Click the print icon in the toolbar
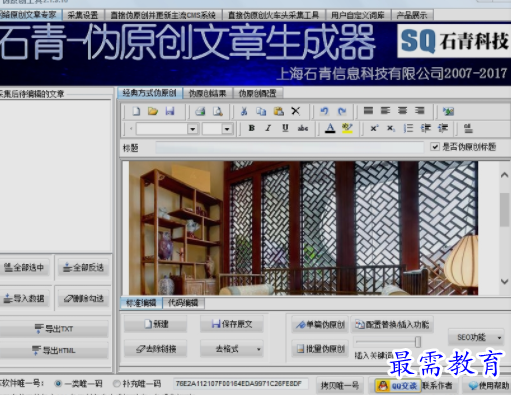The image size is (511, 395). (200, 111)
